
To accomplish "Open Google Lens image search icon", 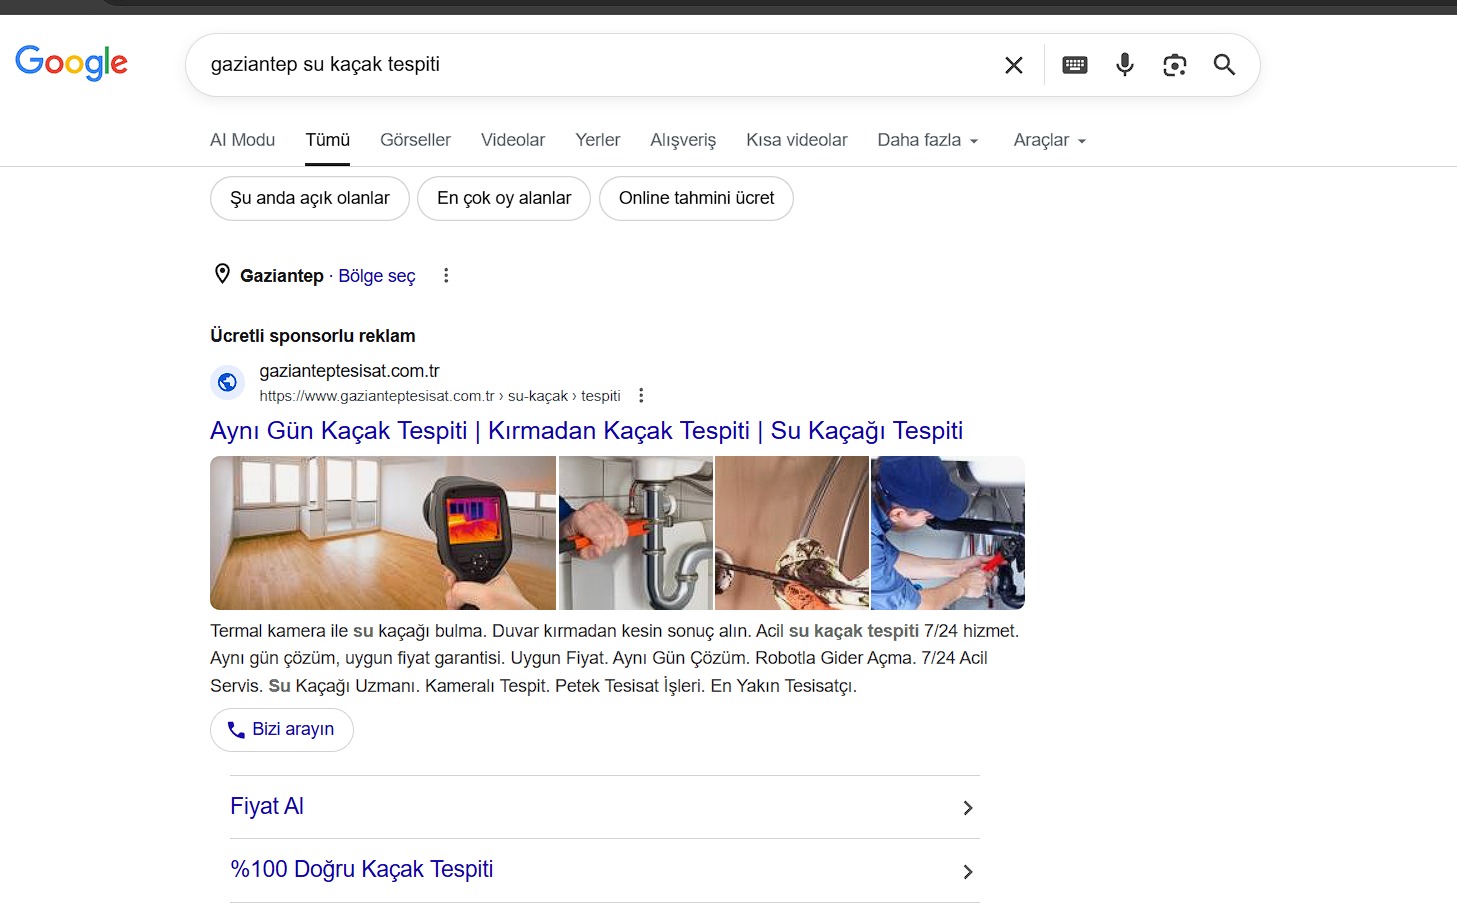I will pos(1174,65).
